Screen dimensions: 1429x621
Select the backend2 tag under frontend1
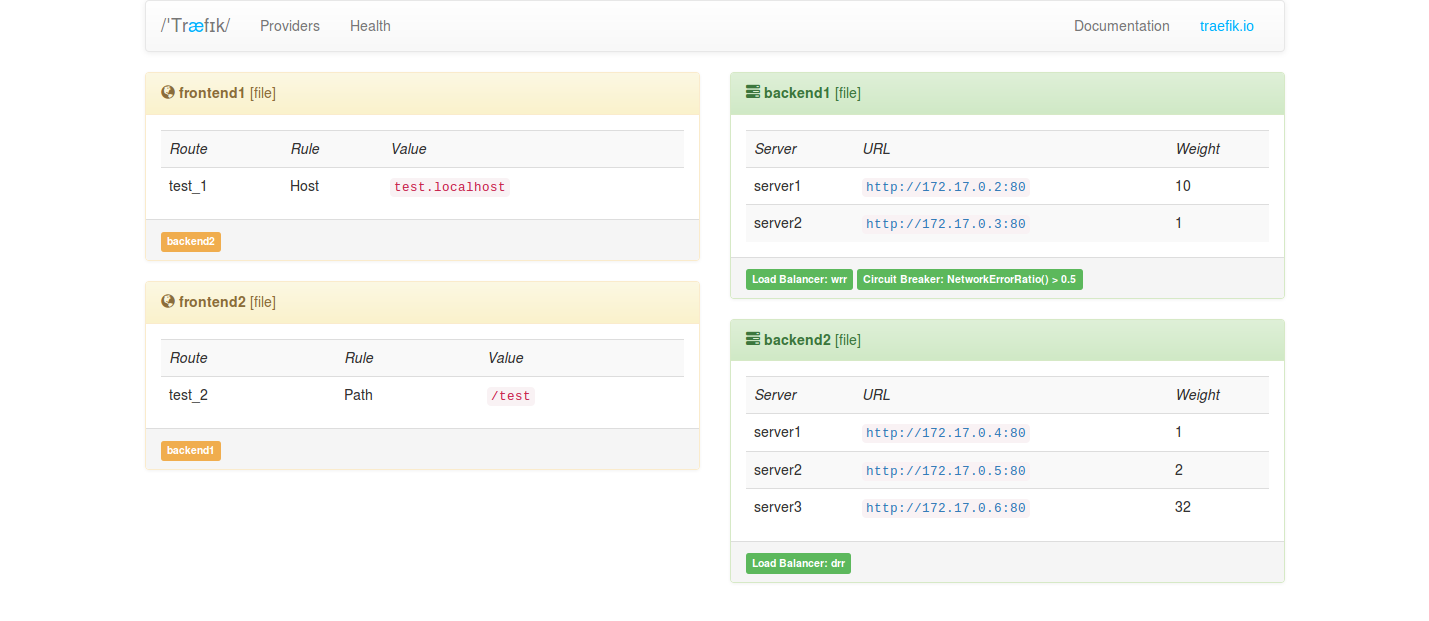(190, 241)
